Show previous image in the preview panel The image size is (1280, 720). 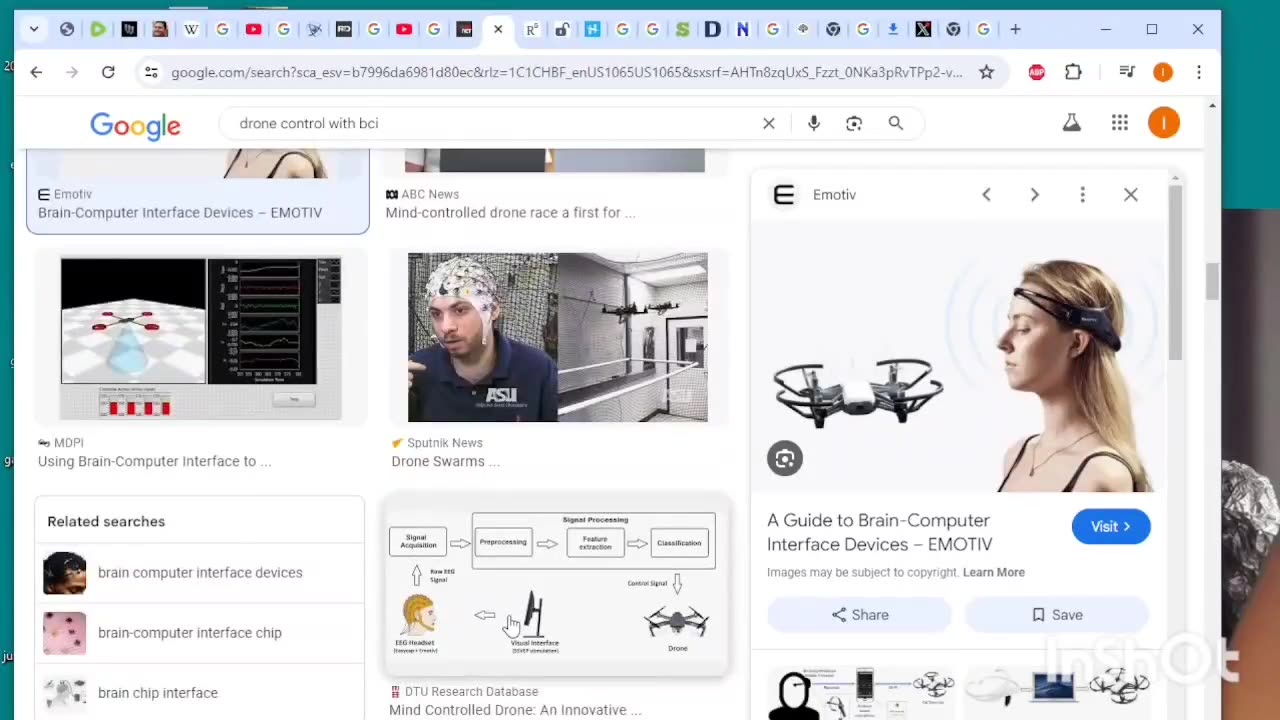point(986,195)
